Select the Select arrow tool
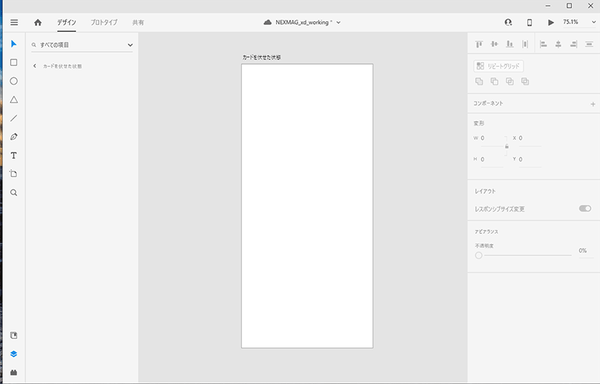This screenshot has height=384, width=600. pos(14,44)
